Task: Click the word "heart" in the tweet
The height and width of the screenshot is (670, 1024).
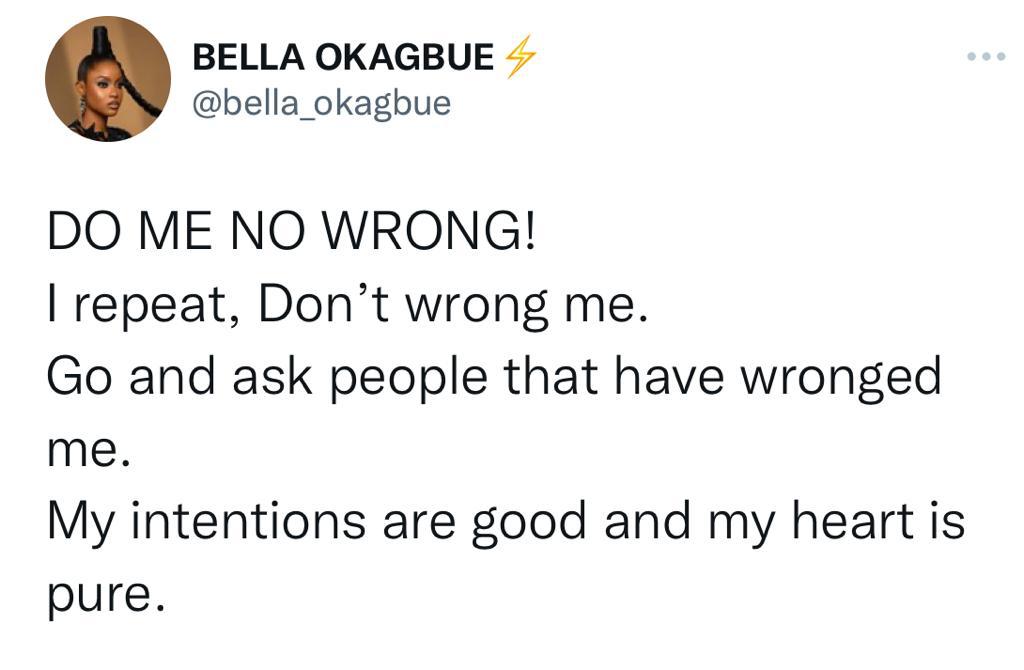Action: [x=853, y=521]
